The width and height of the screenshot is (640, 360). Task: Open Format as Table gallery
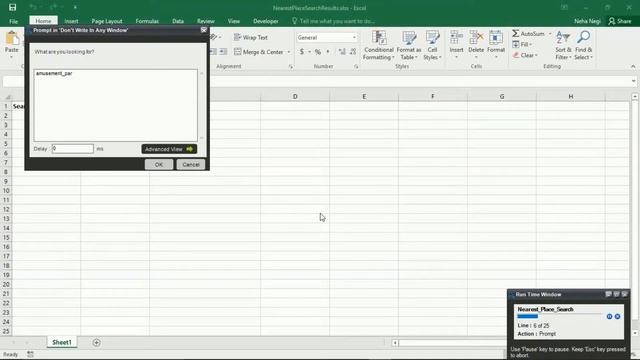pyautogui.click(x=409, y=45)
